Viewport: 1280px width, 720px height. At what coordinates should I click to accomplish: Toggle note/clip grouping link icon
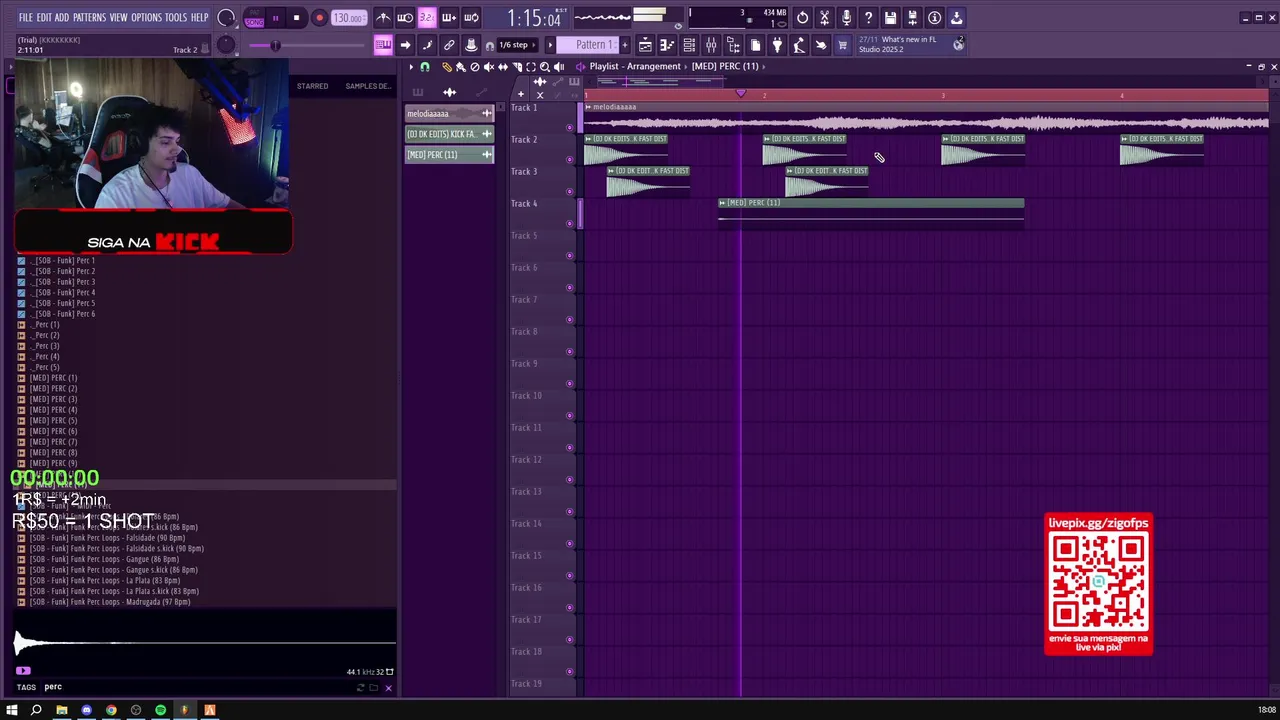[x=449, y=45]
